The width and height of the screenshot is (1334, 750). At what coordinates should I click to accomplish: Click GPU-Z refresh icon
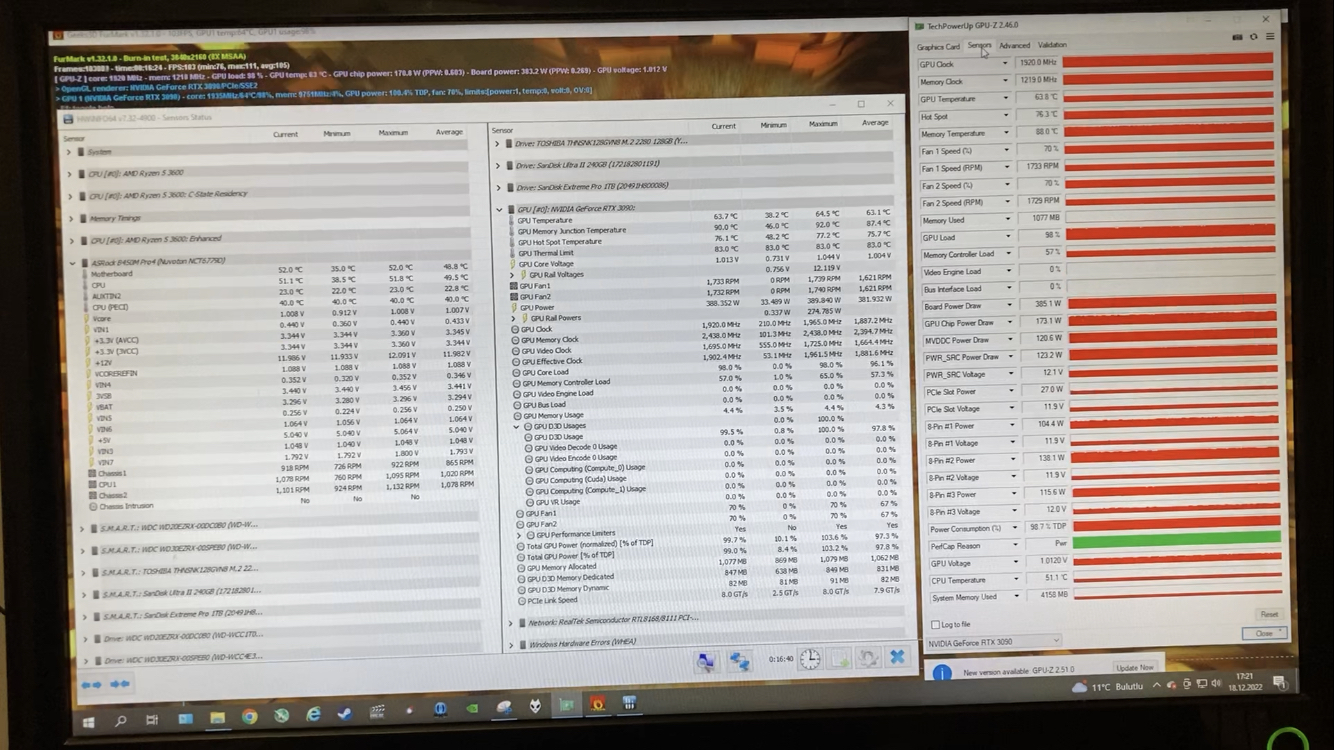point(1253,37)
